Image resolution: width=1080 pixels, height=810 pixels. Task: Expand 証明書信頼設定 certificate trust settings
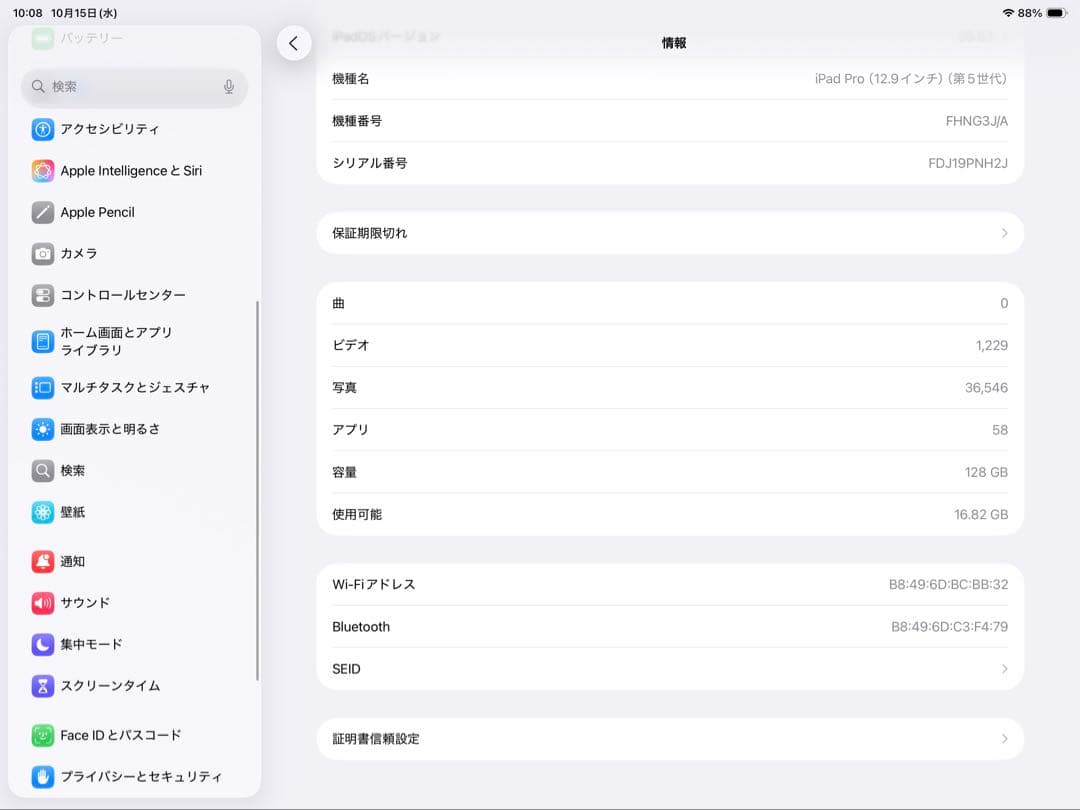(x=1004, y=738)
